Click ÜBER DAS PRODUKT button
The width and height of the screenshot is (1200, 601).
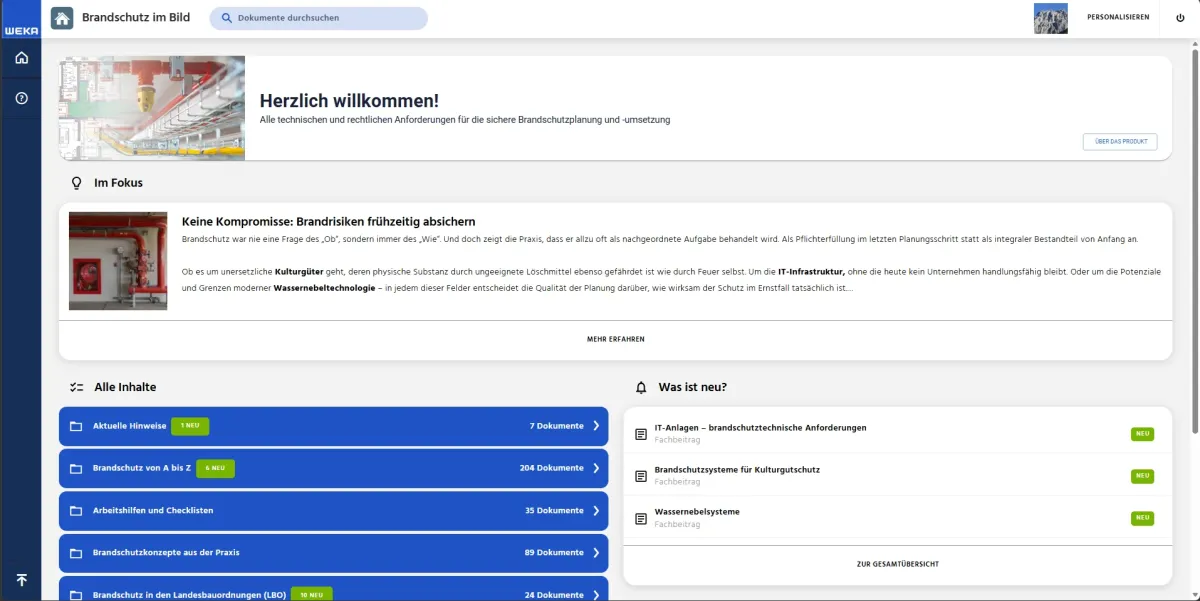click(x=1120, y=142)
